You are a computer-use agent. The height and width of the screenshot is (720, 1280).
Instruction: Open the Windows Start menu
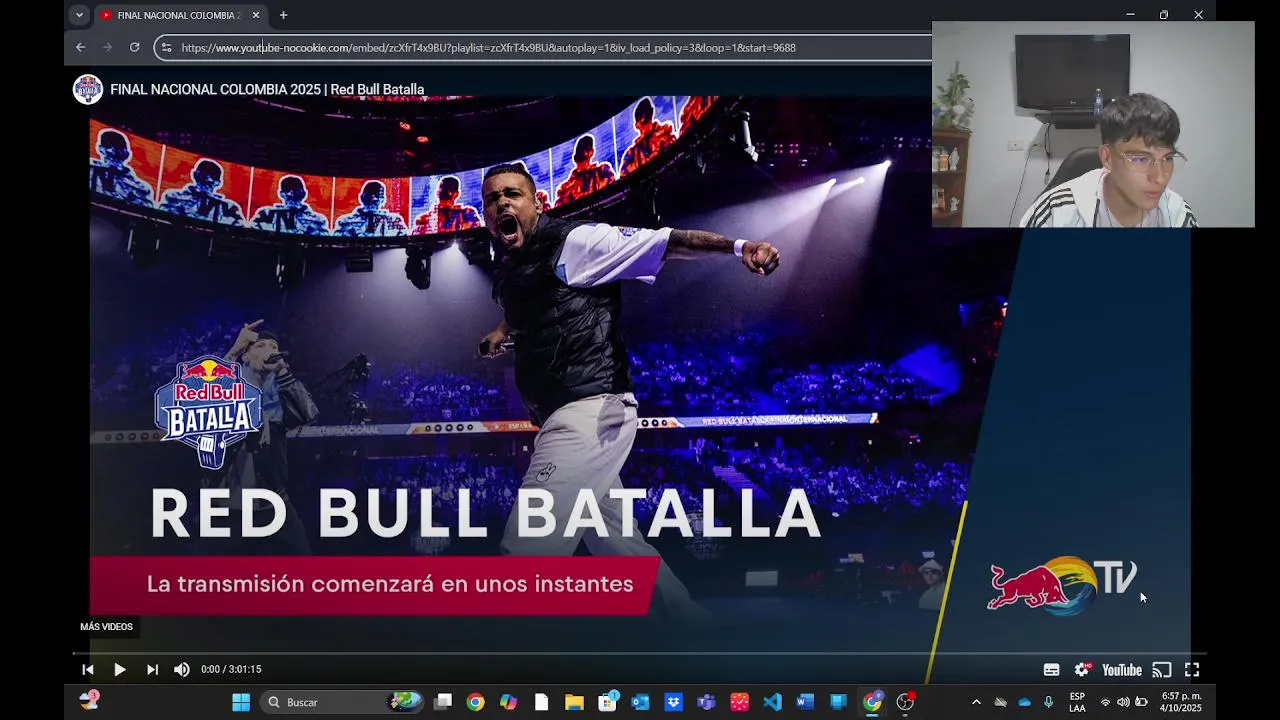point(241,702)
